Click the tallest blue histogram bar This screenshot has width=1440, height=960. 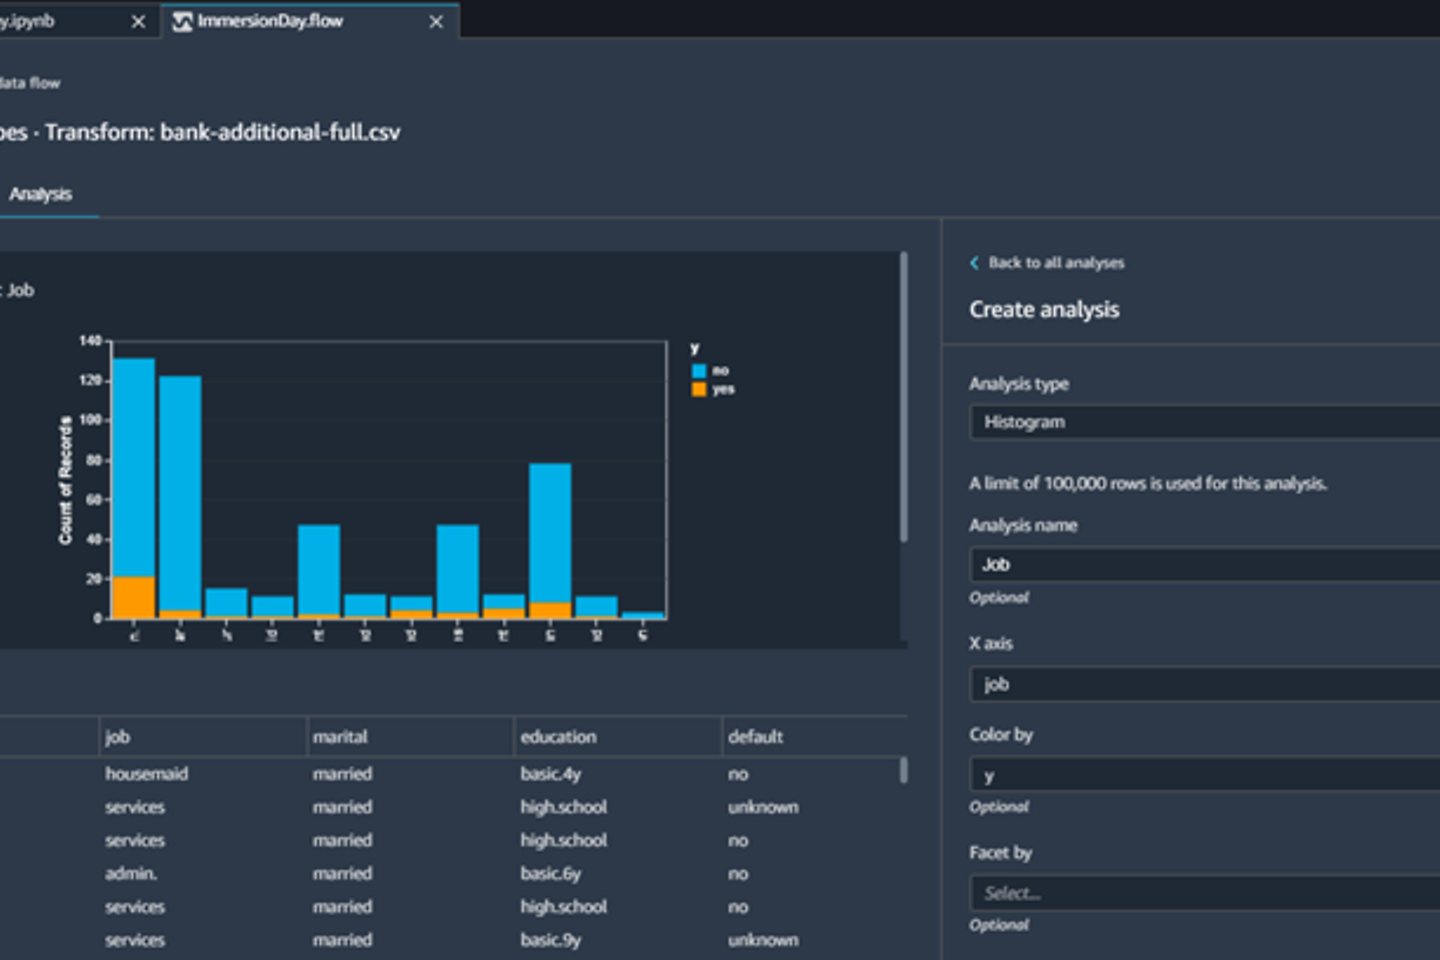[x=134, y=467]
